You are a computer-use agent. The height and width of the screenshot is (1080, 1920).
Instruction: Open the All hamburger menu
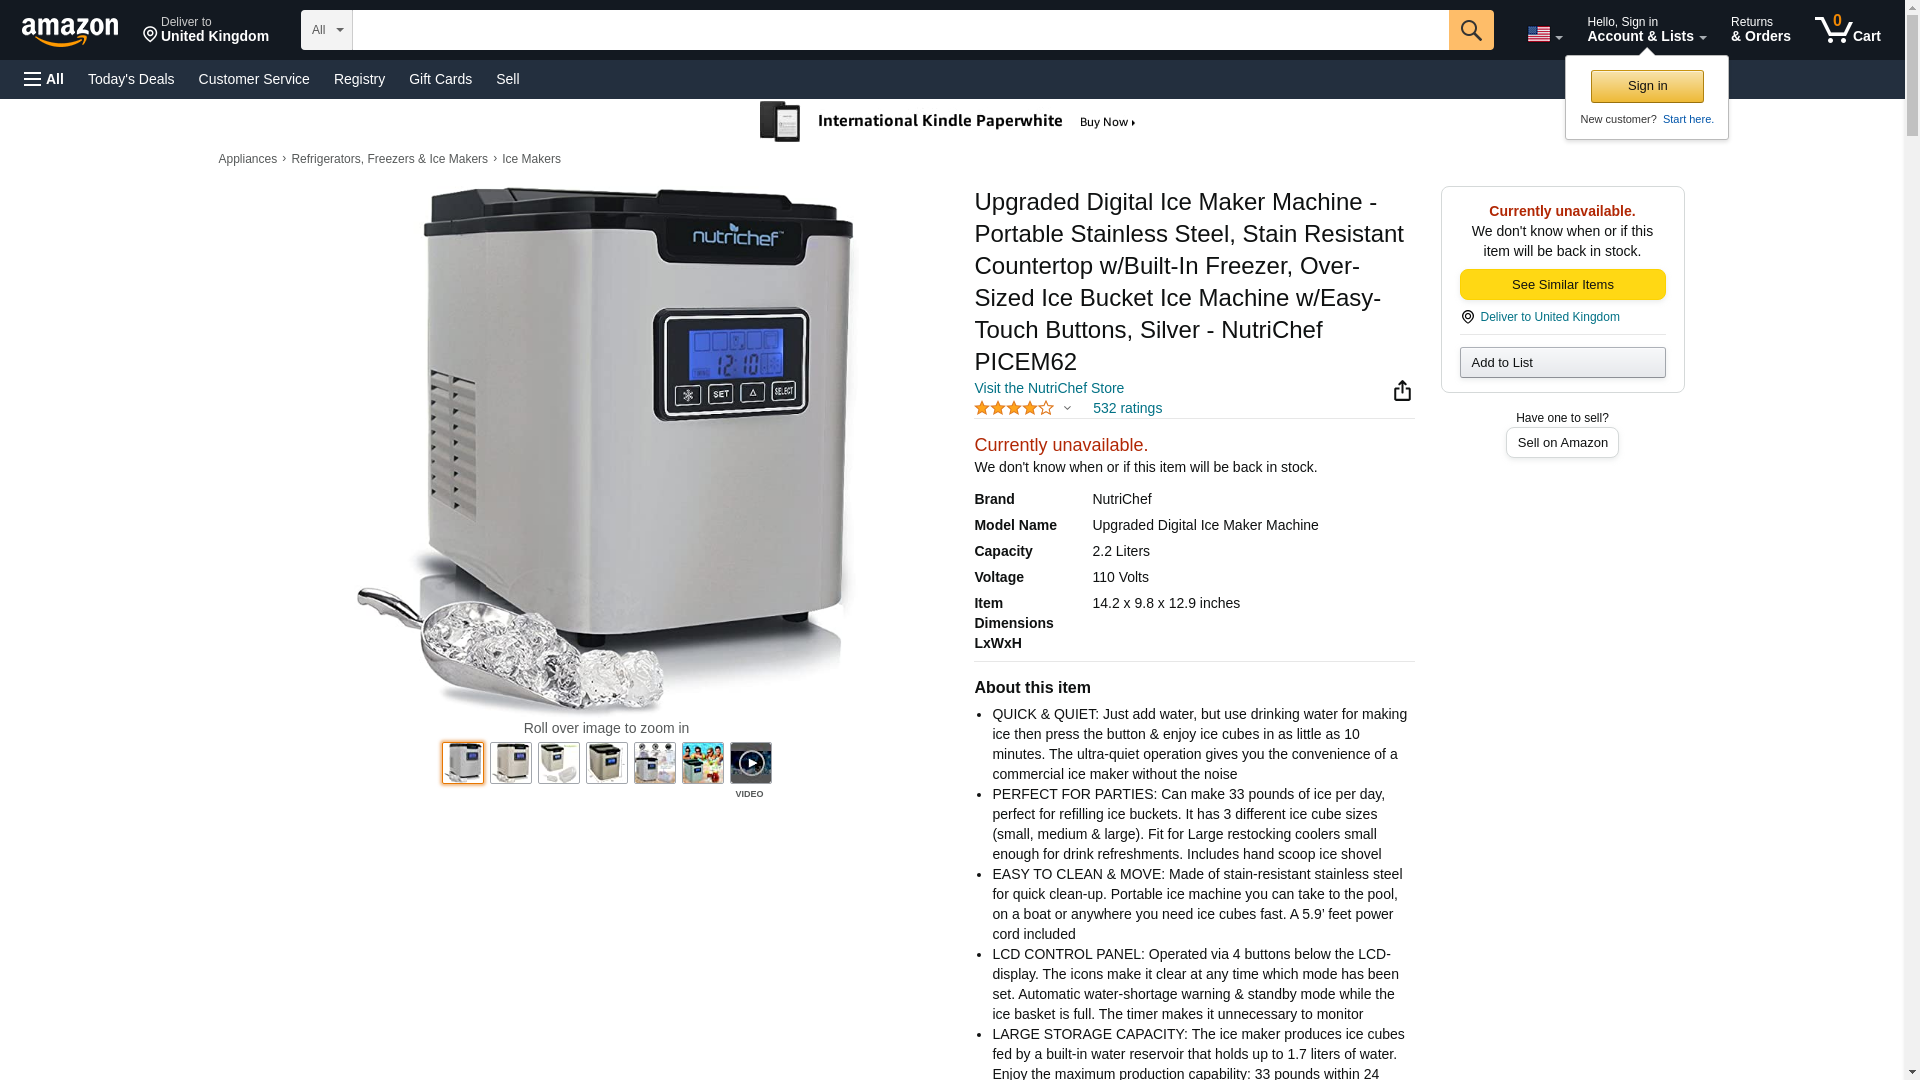pos(44,79)
